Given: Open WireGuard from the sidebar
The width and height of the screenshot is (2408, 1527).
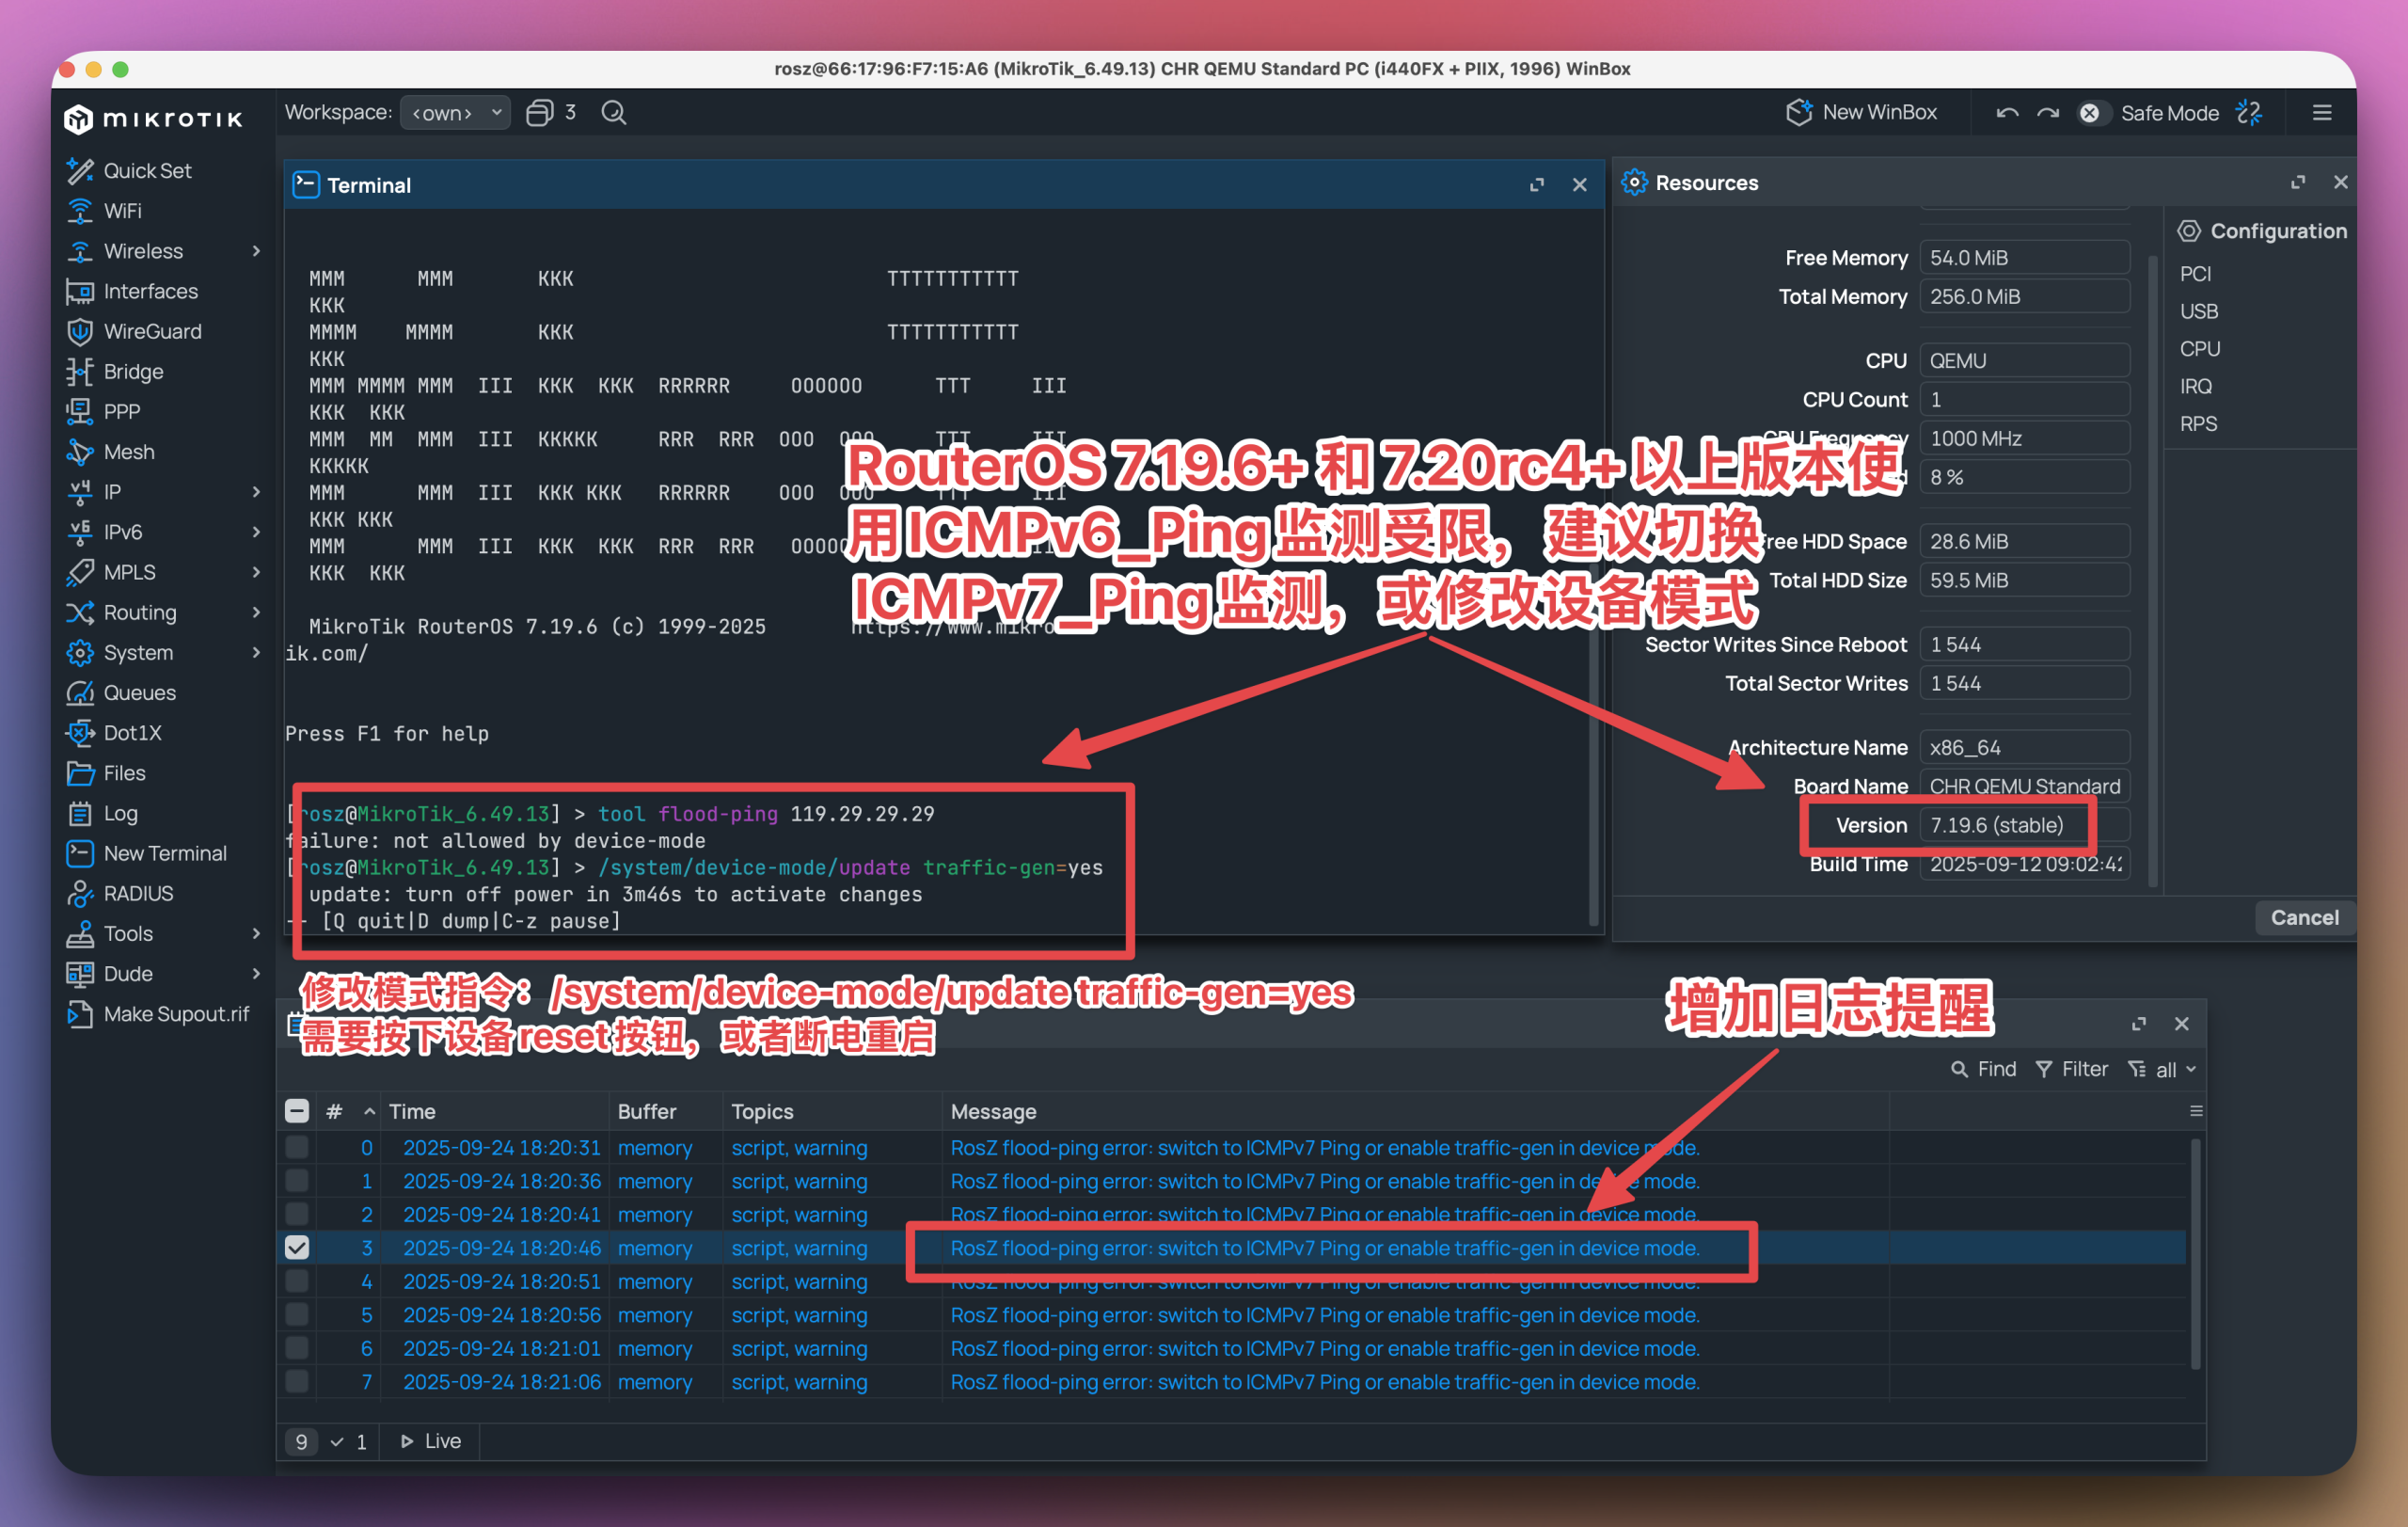Looking at the screenshot, I should tap(152, 331).
